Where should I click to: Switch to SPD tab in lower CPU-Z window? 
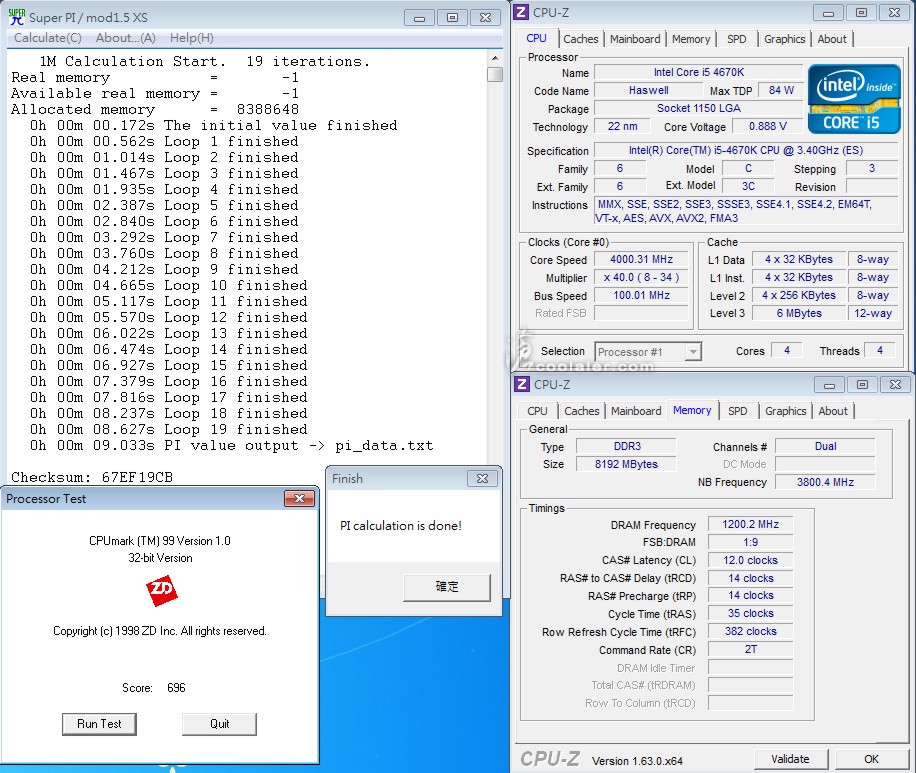[738, 411]
